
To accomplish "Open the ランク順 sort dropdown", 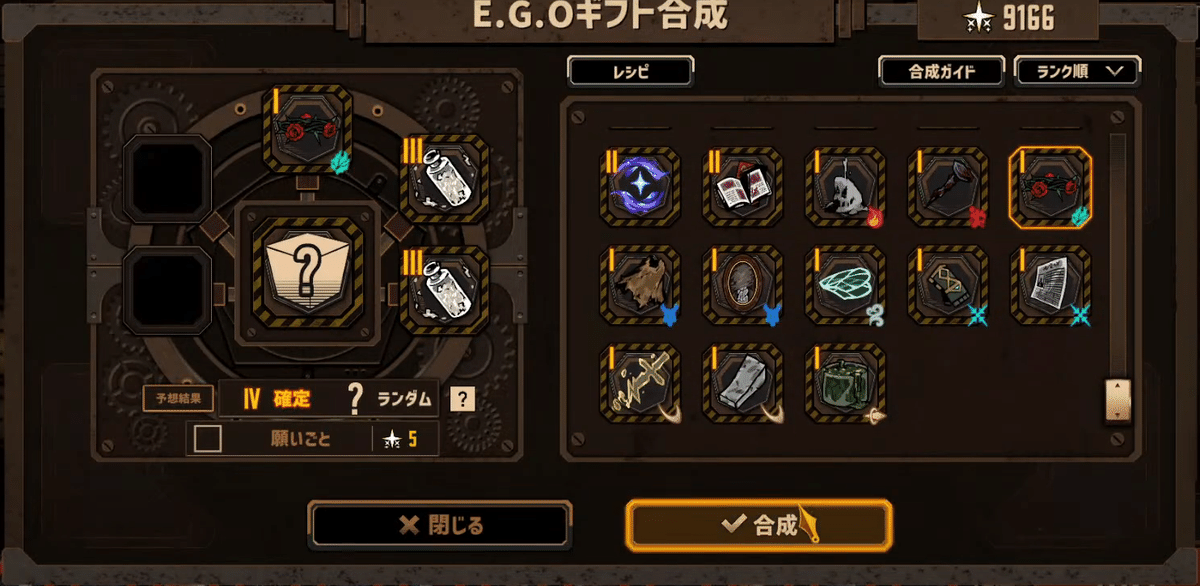I will (1077, 72).
